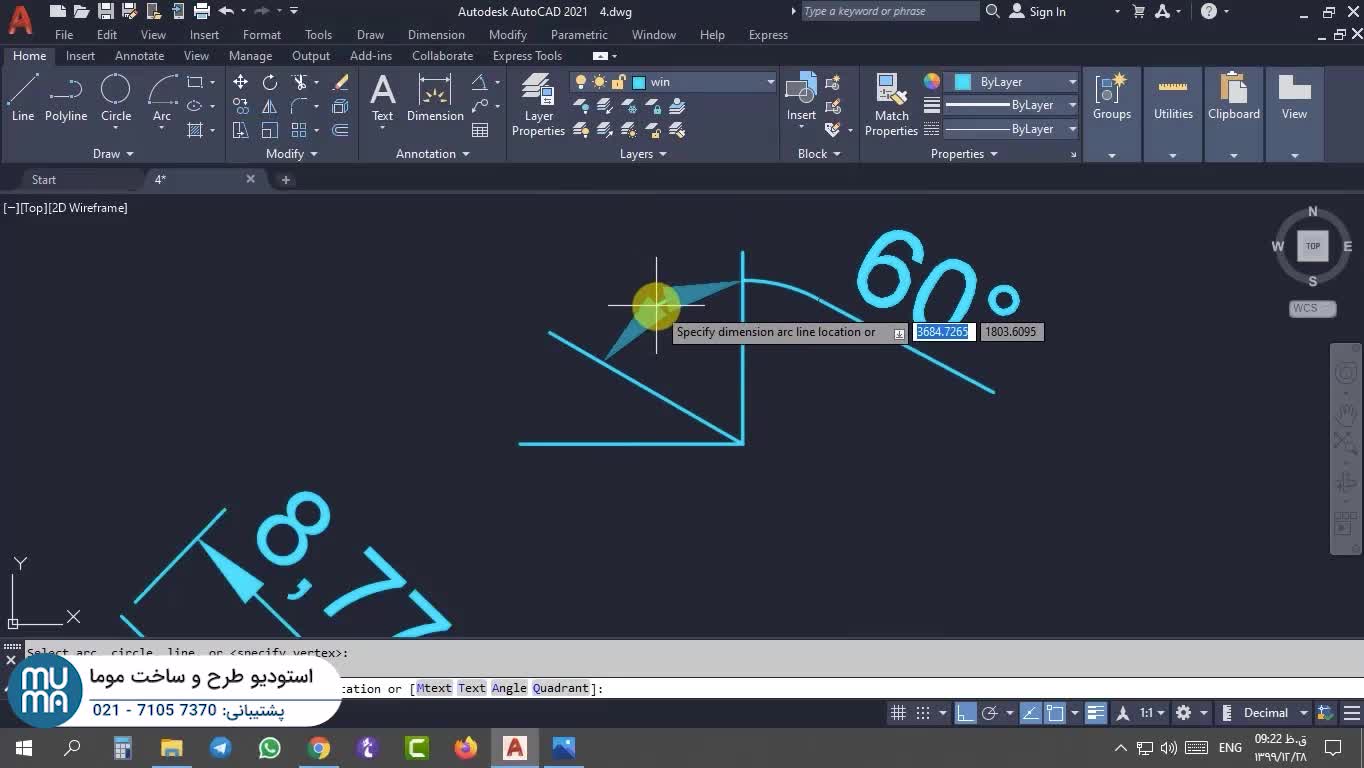Toggle the drawing grid display
The width and height of the screenshot is (1364, 768).
coord(898,713)
